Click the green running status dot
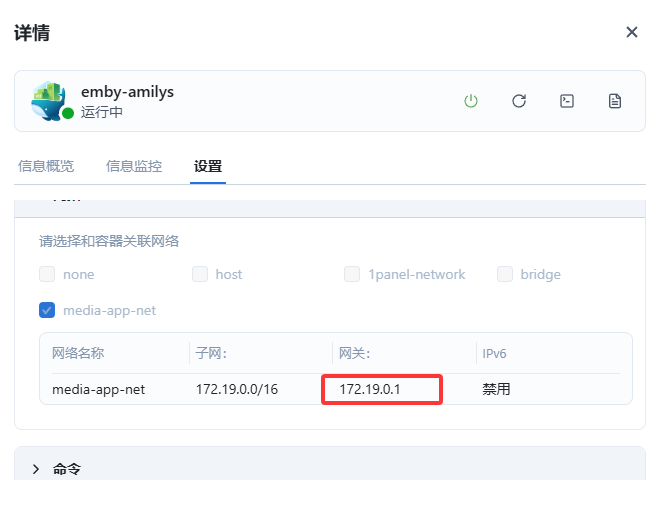Viewport: 657px width, 524px height. [x=68, y=114]
